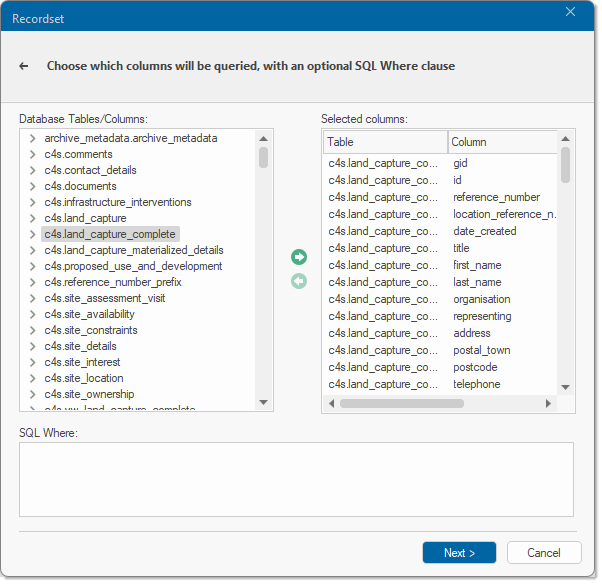Click right arrow of horizontal scrollbar
Image resolution: width=602 pixels, height=584 pixels.
(x=548, y=404)
